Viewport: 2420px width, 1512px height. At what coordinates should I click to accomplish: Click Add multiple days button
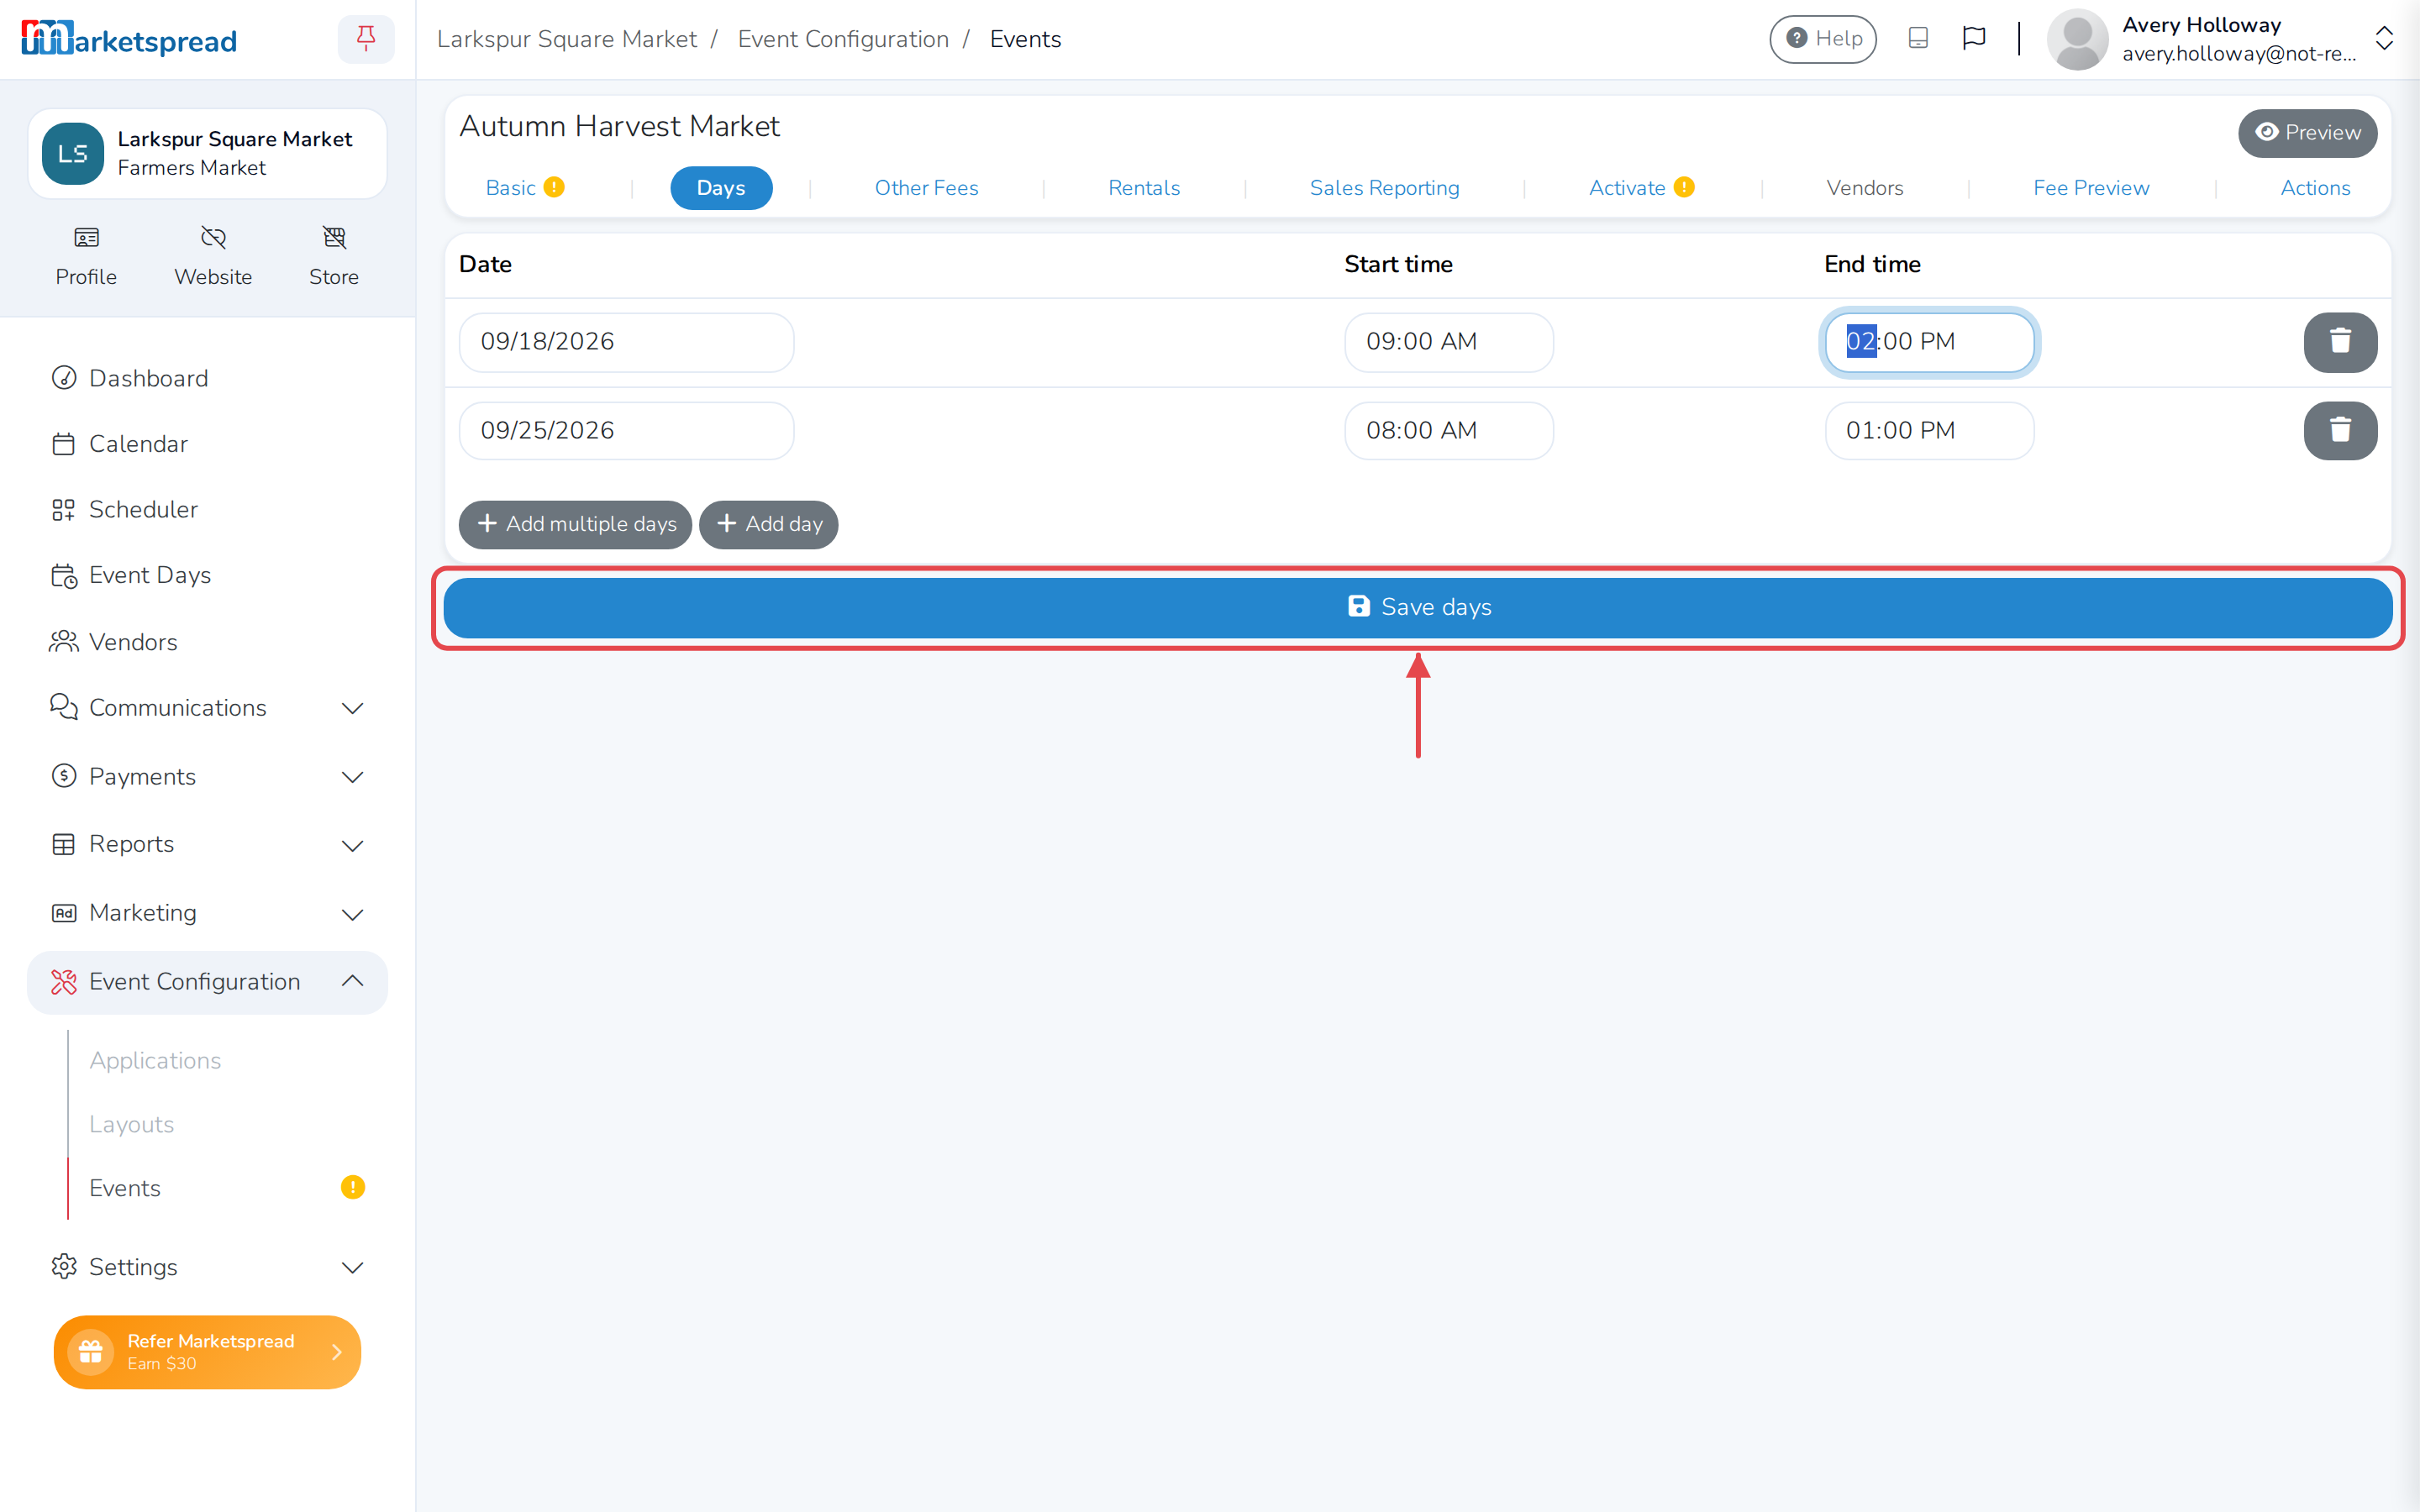coord(575,524)
